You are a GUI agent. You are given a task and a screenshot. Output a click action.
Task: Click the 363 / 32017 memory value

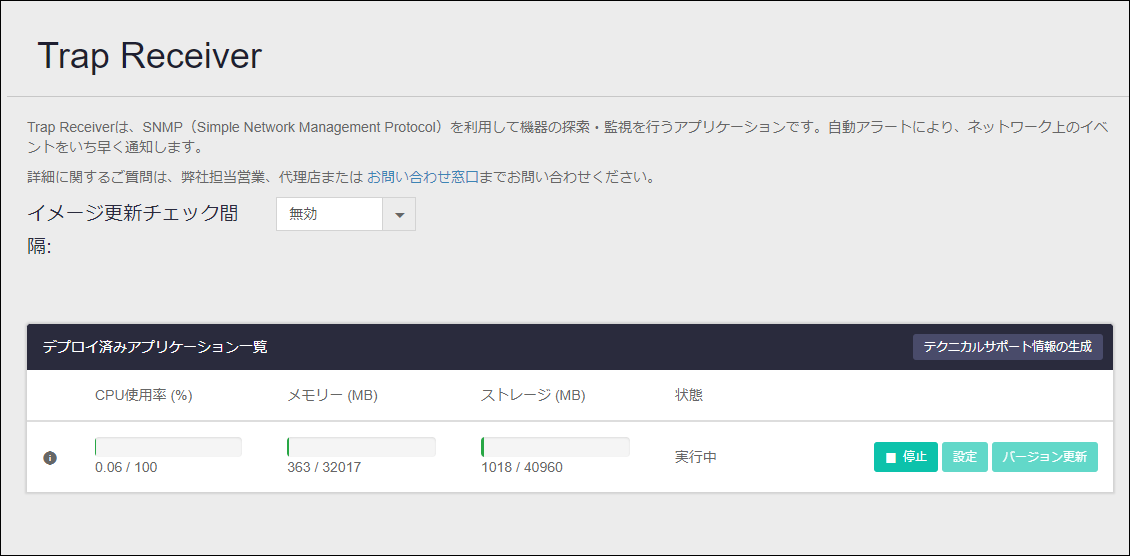(x=324, y=467)
